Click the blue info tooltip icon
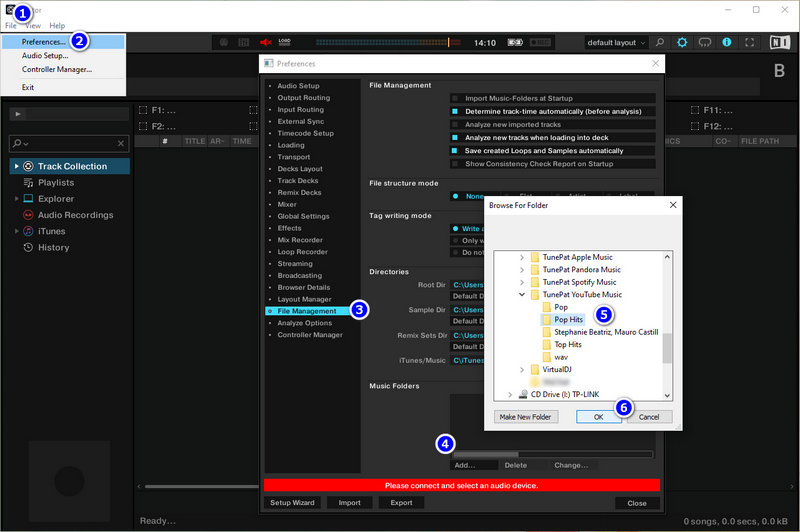 click(727, 42)
